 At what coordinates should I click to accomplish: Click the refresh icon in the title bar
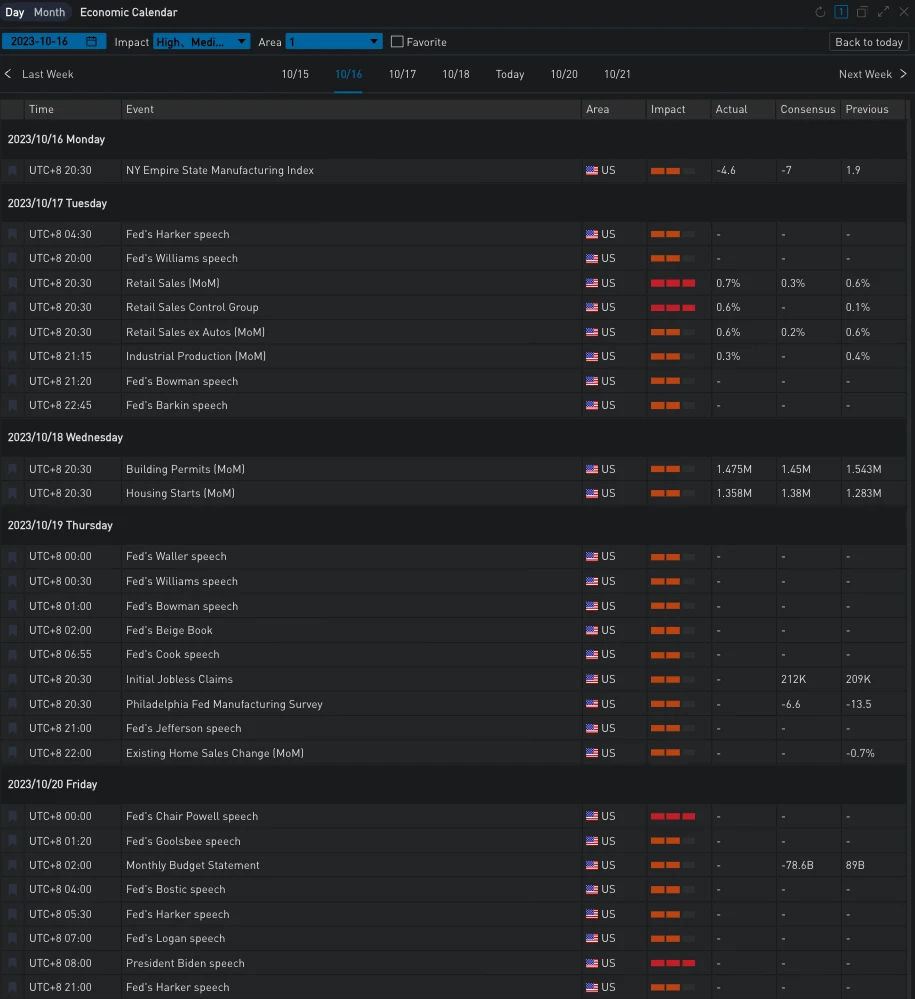[x=820, y=12]
